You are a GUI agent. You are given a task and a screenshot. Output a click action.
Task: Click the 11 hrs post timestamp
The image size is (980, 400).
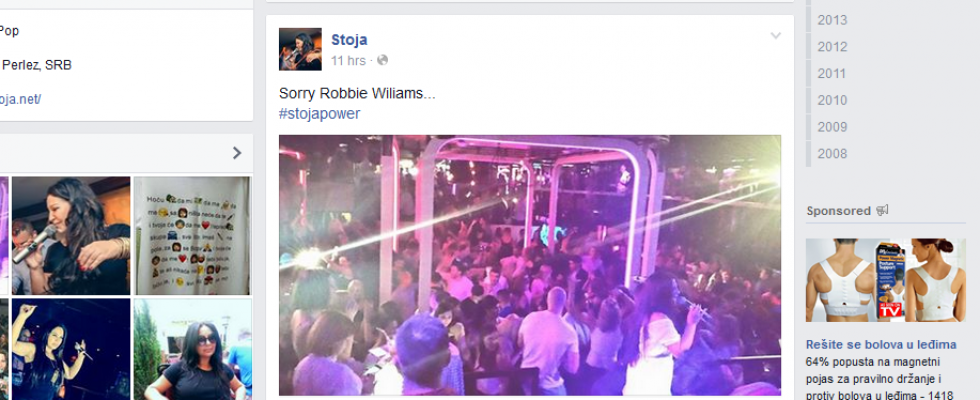click(x=348, y=61)
